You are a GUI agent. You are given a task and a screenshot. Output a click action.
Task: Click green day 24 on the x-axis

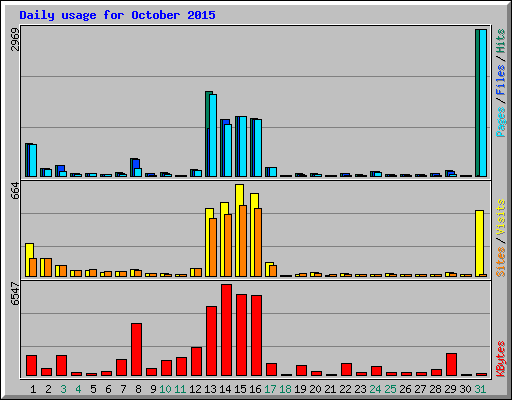click(x=375, y=389)
